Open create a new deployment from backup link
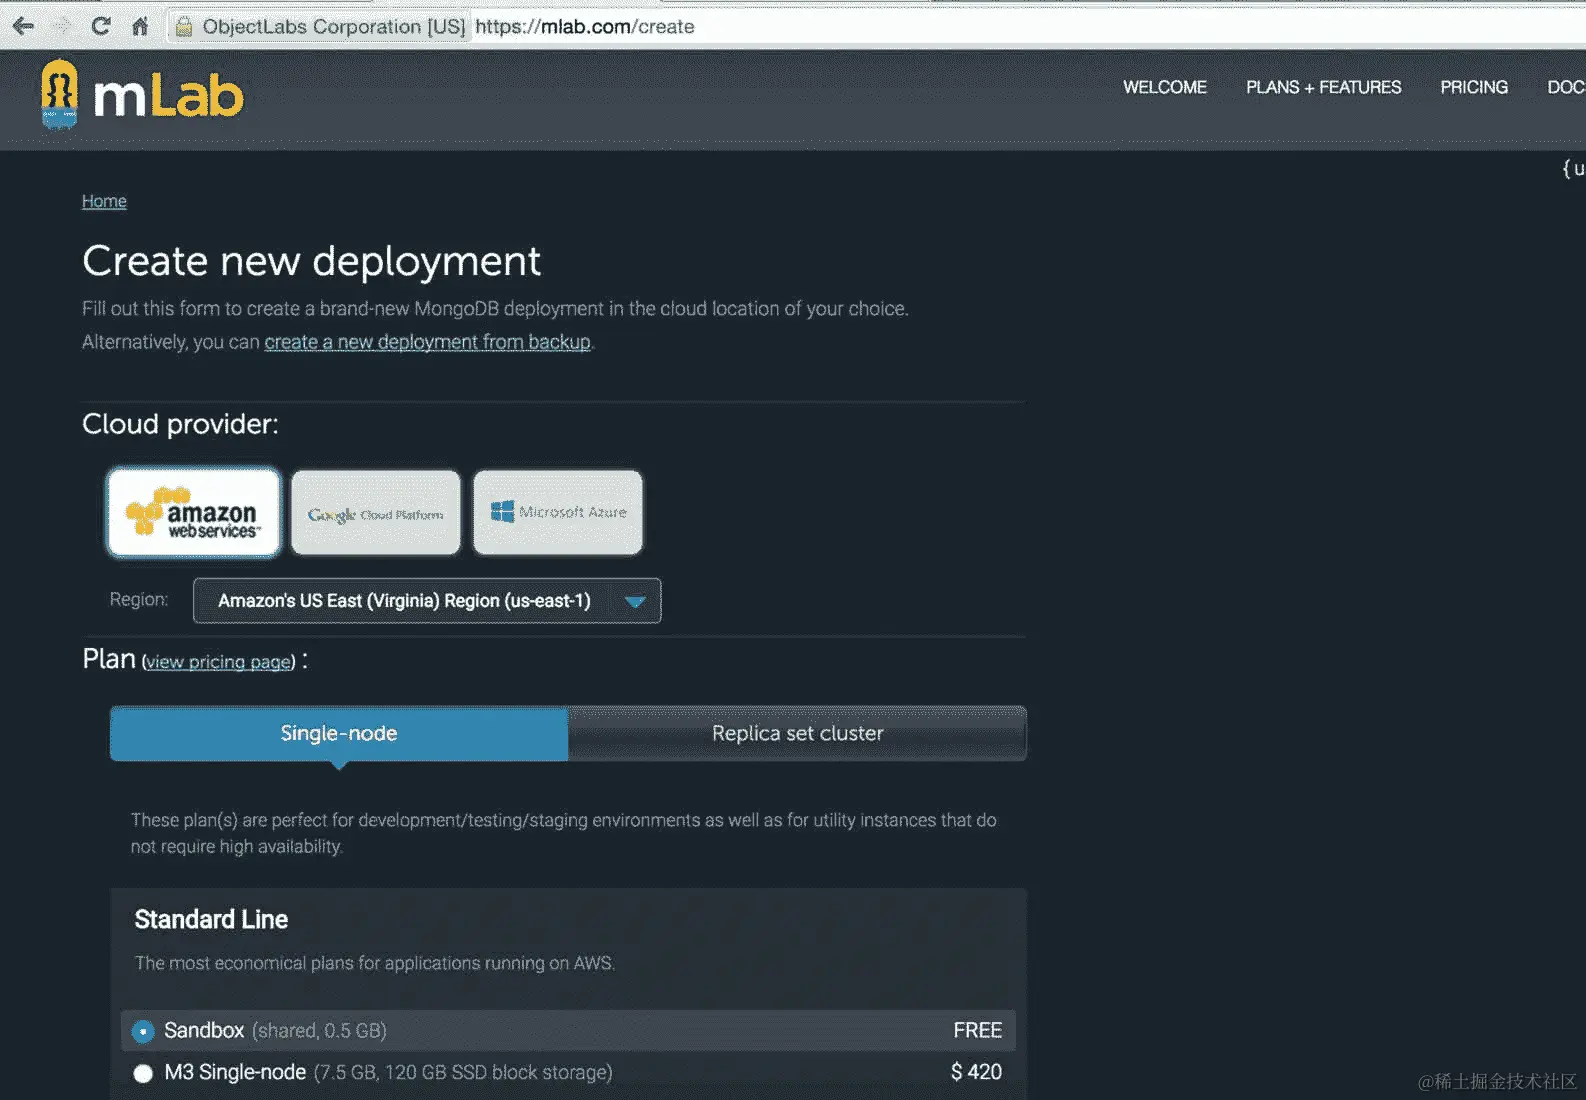This screenshot has width=1586, height=1100. 427,342
